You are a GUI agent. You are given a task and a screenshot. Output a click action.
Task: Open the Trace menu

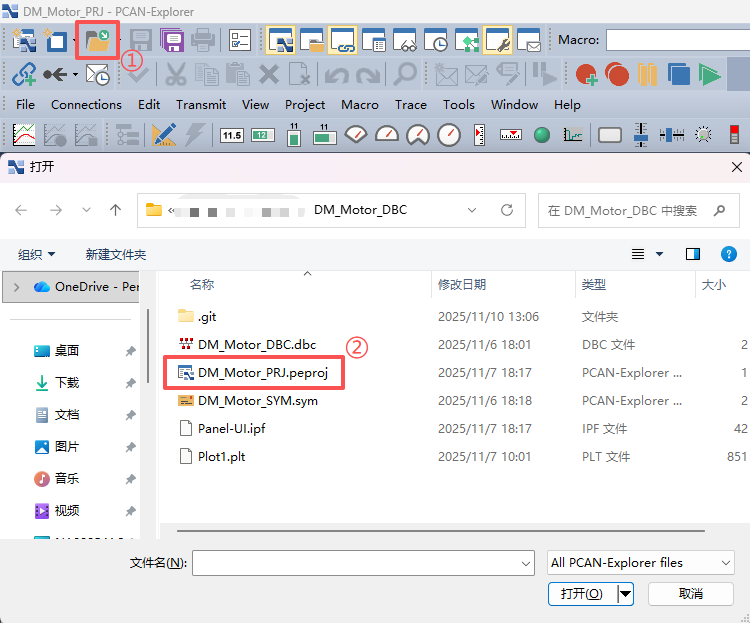coord(411,104)
